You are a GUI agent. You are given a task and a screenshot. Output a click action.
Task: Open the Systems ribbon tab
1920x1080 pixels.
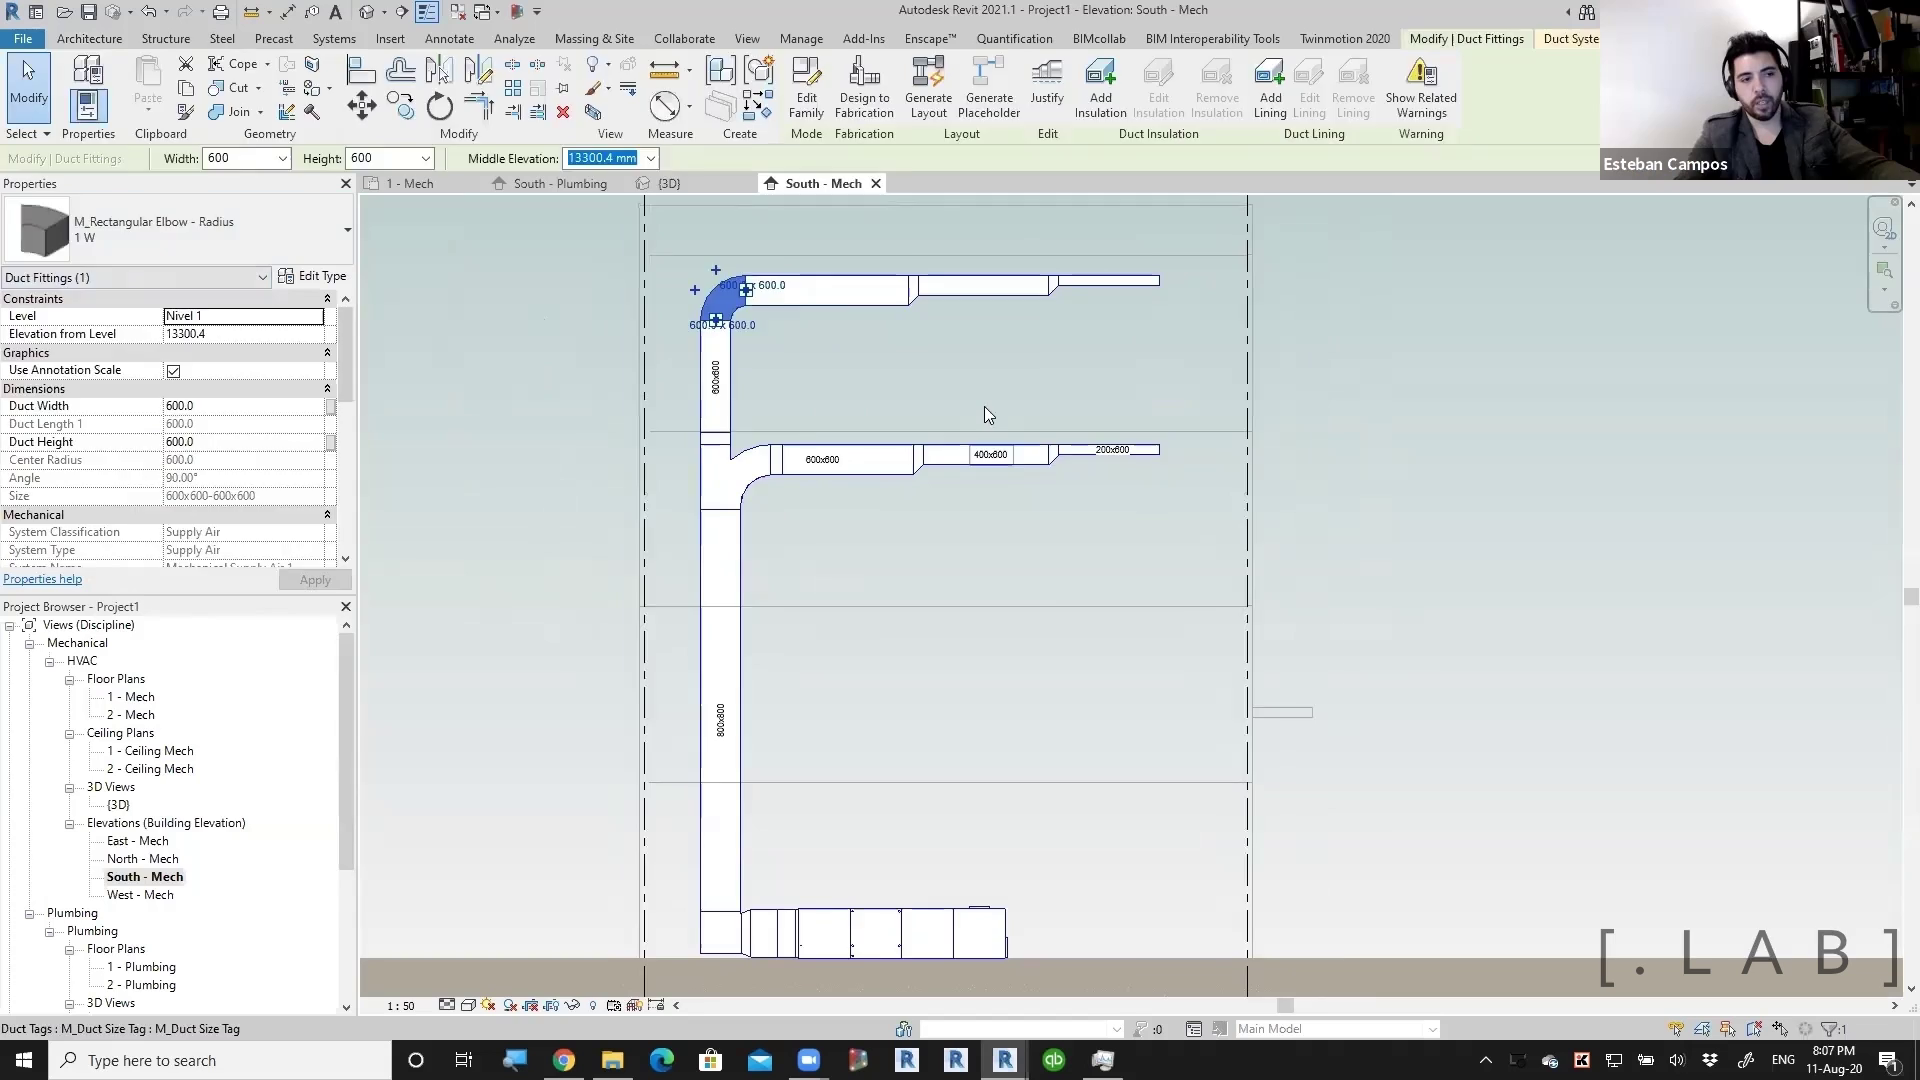tap(333, 39)
